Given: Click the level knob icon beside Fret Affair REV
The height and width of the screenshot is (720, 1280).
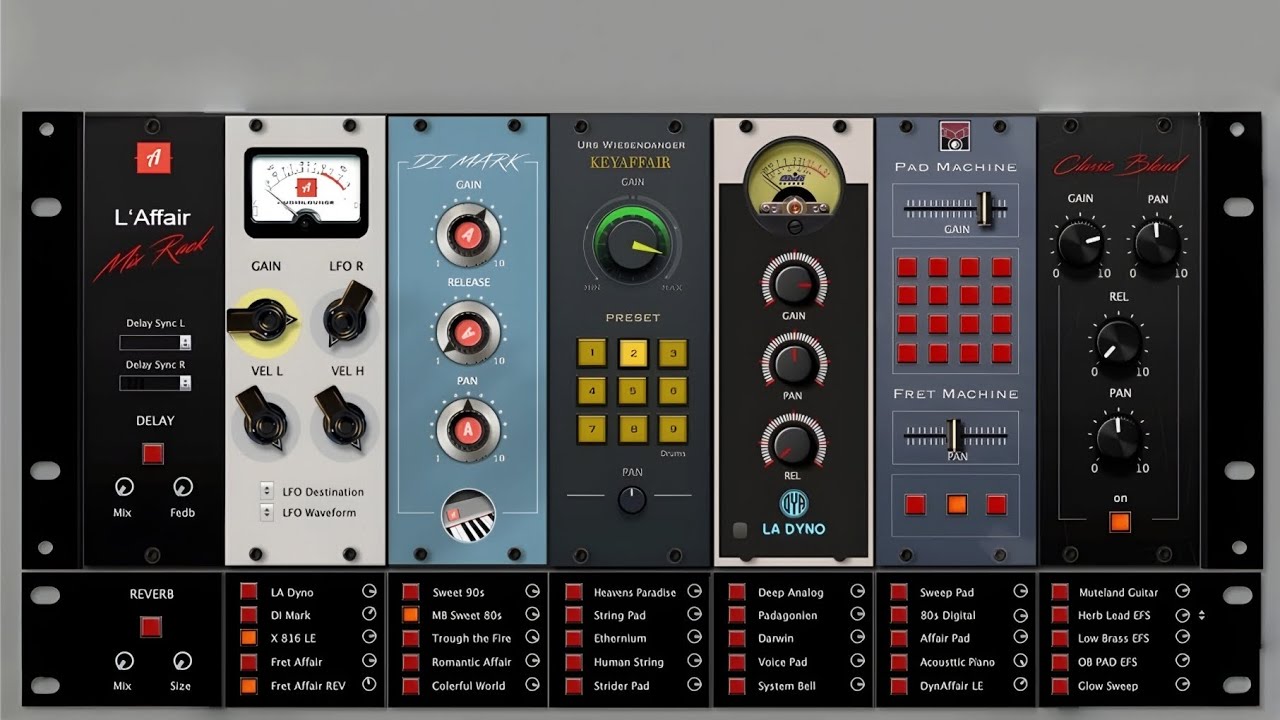Looking at the screenshot, I should 370,685.
